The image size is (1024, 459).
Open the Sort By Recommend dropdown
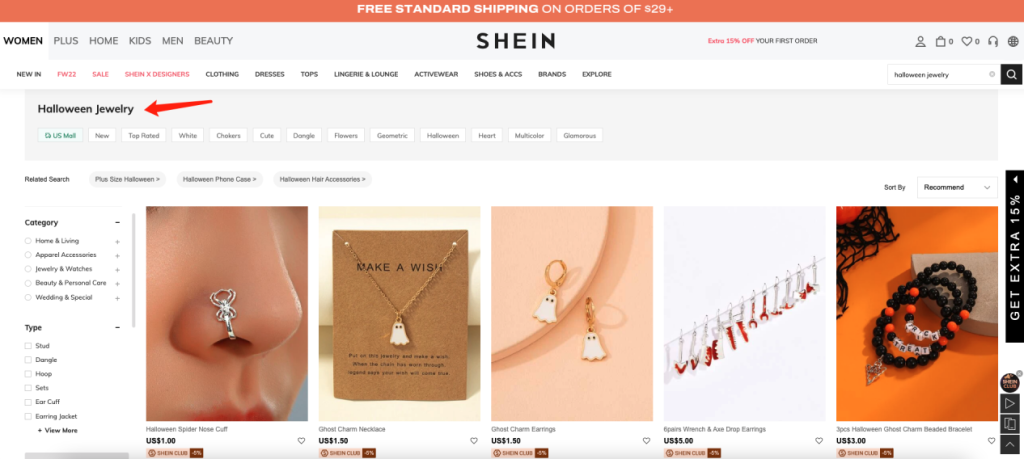point(957,187)
